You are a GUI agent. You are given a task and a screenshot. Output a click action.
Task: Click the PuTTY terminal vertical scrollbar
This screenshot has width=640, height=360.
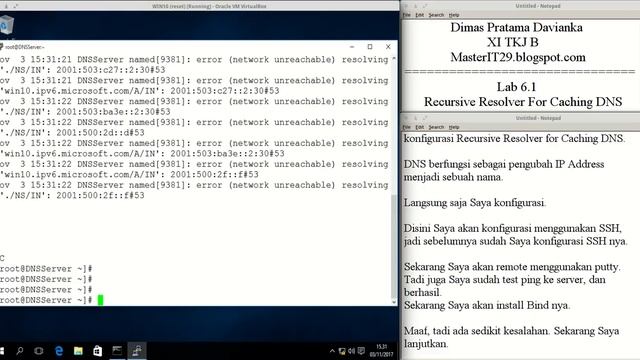(x=394, y=180)
